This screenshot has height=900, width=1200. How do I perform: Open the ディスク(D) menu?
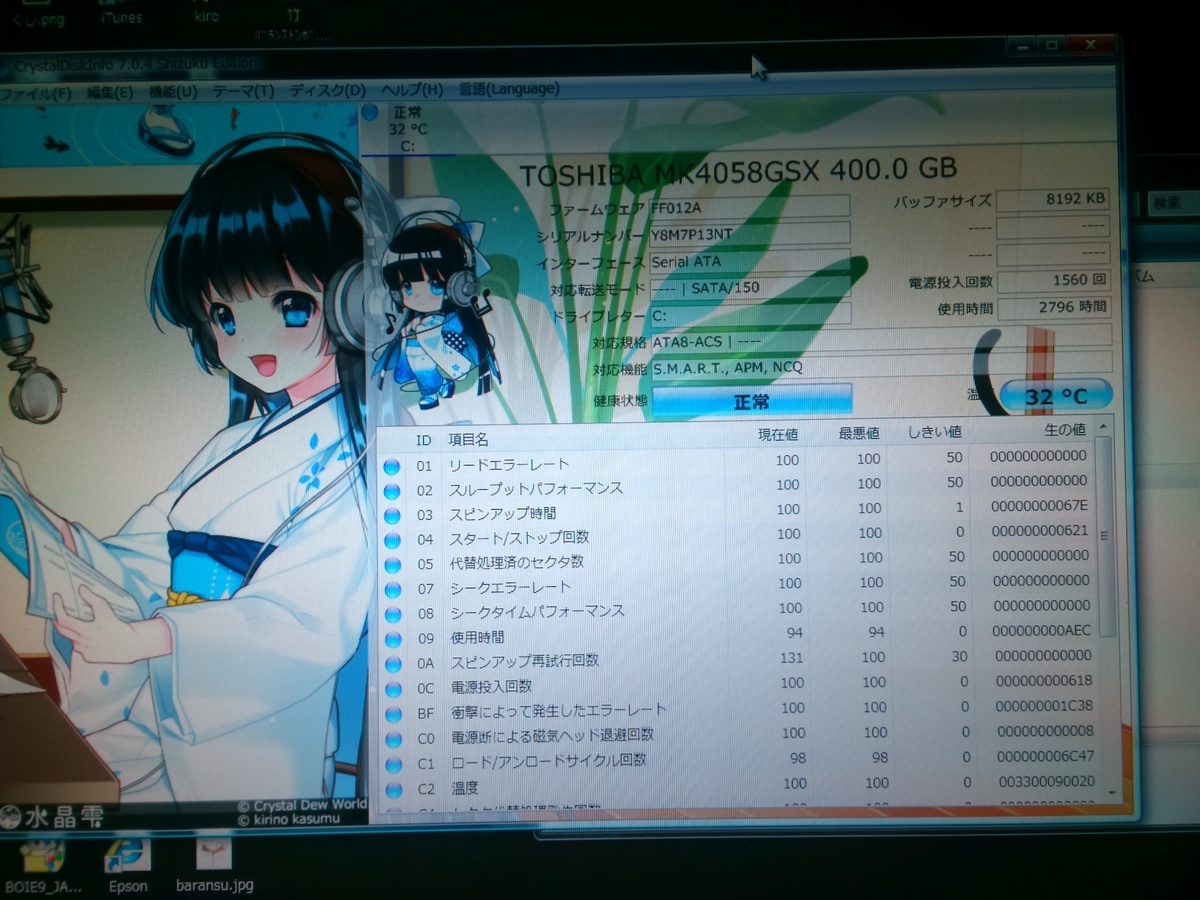(x=327, y=90)
